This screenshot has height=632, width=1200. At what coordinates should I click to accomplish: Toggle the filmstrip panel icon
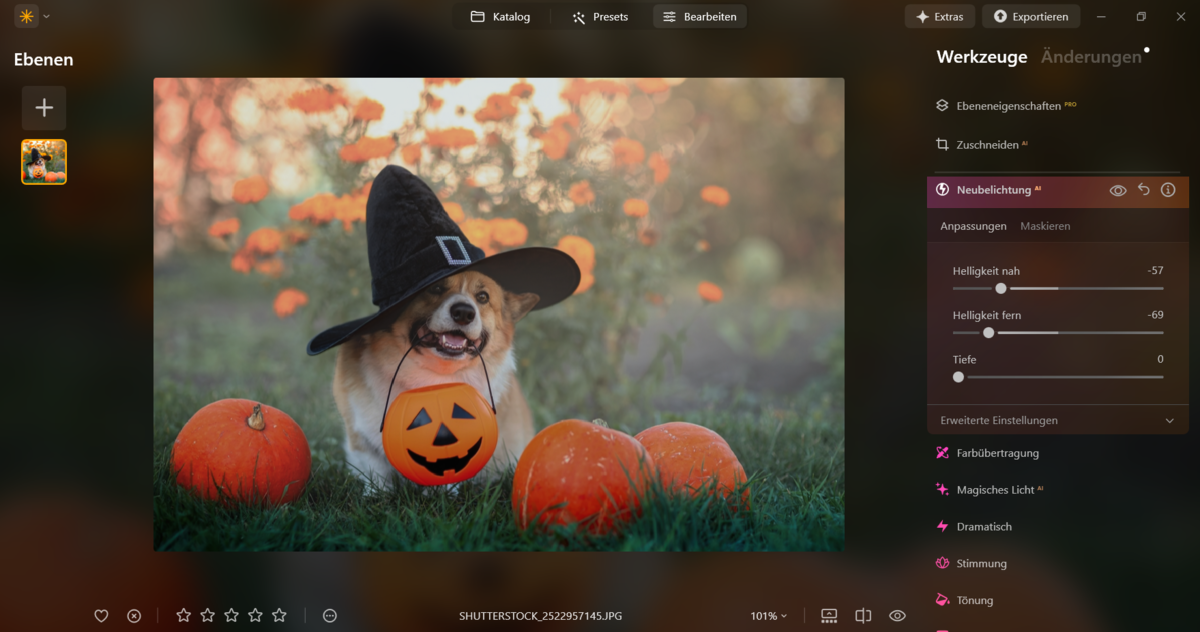pos(828,616)
